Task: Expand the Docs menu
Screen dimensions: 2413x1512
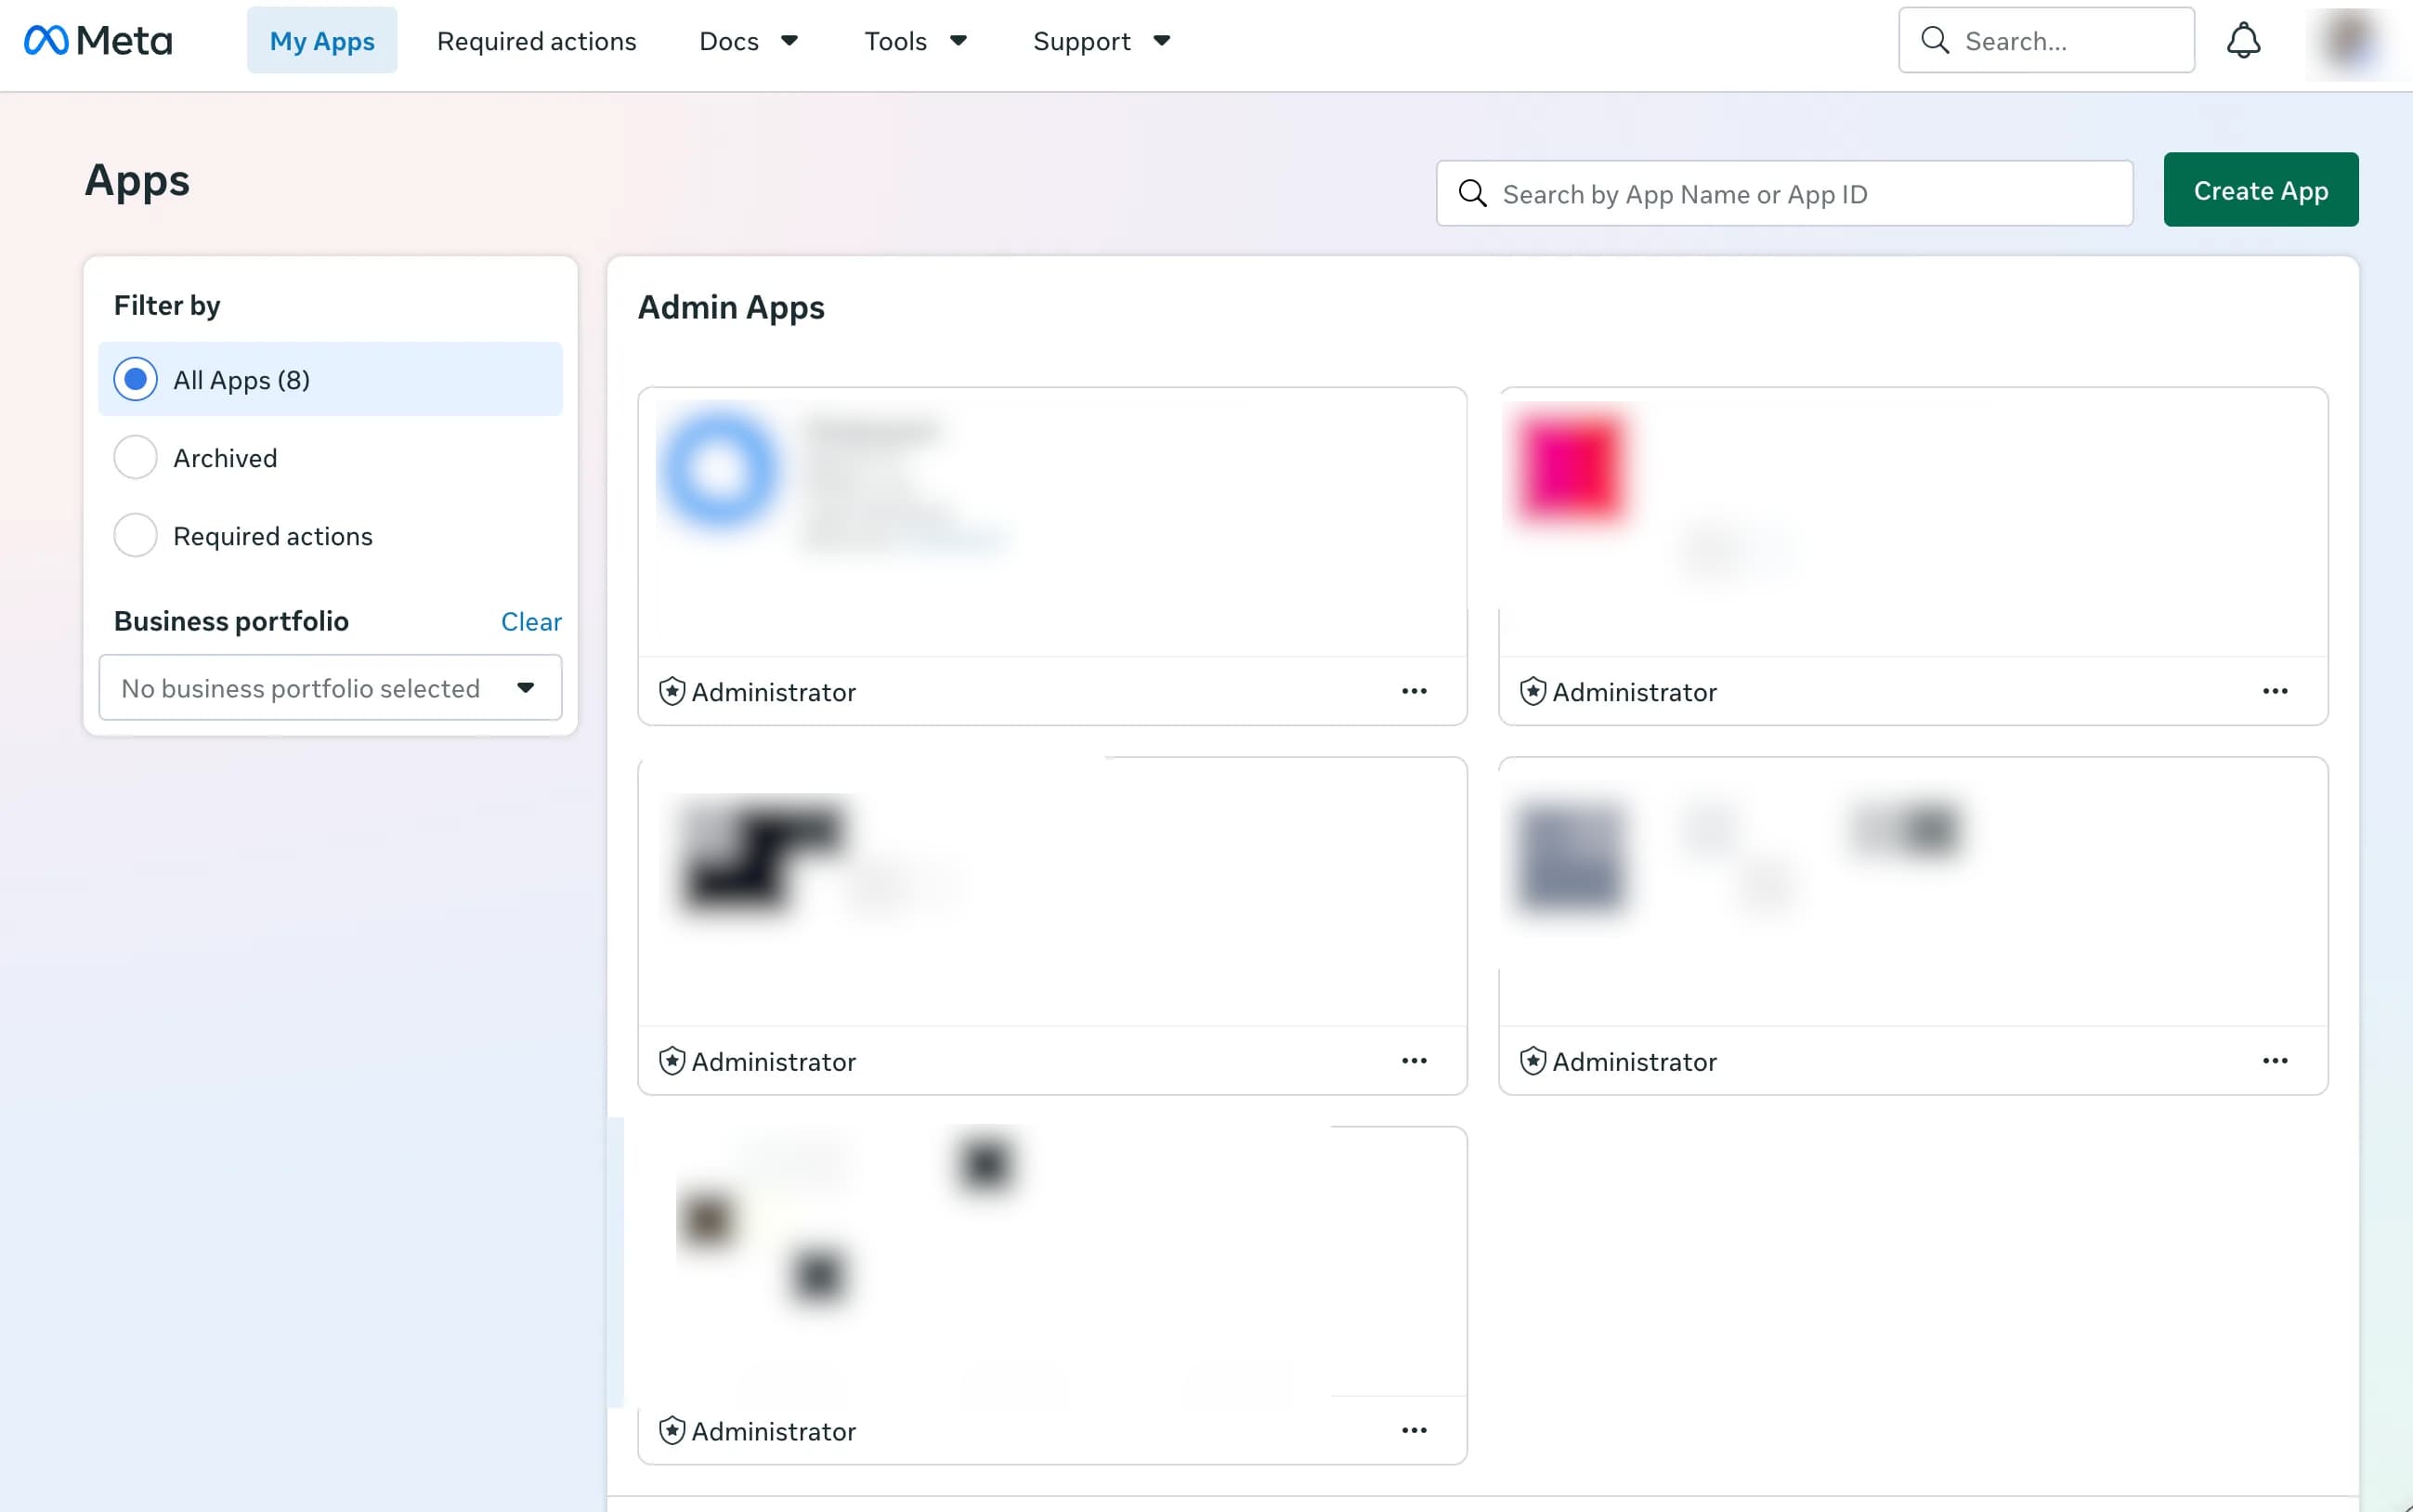Action: (x=748, y=41)
